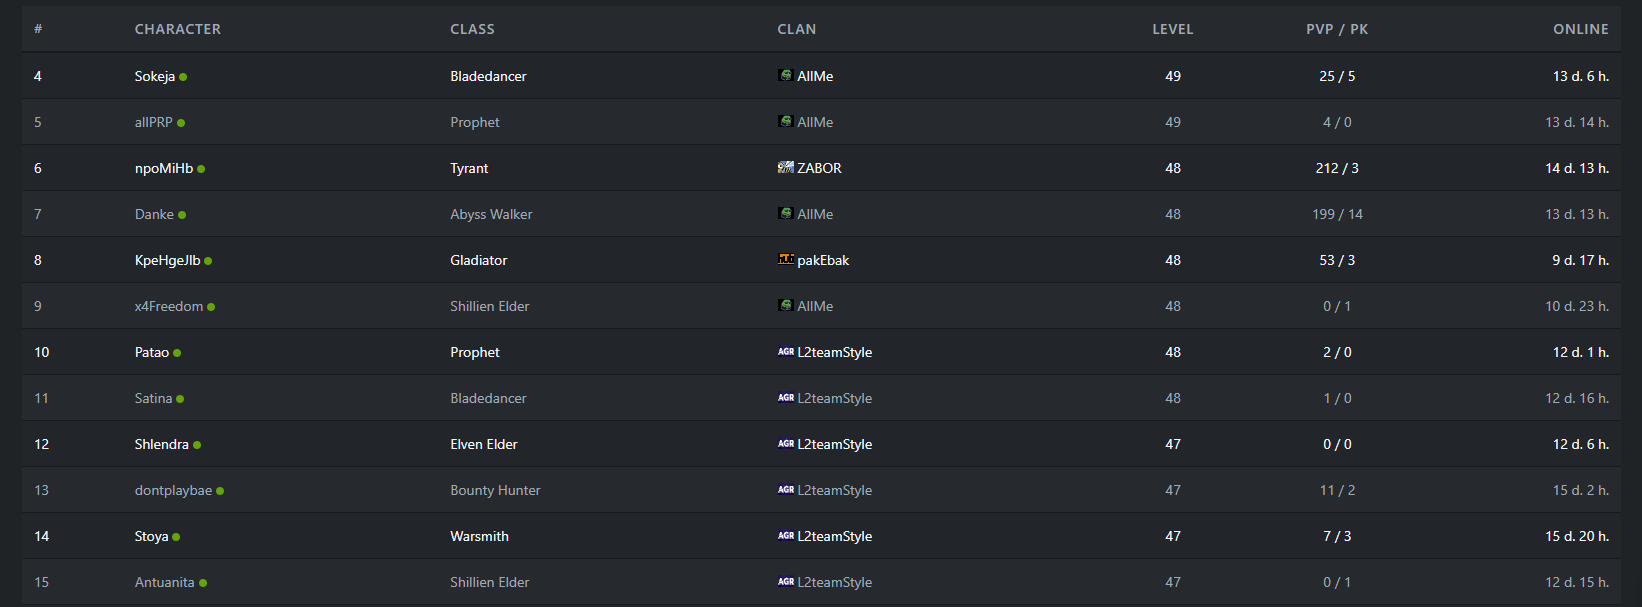Select Stoya in the ranking list
This screenshot has width=1642, height=607.
point(151,536)
